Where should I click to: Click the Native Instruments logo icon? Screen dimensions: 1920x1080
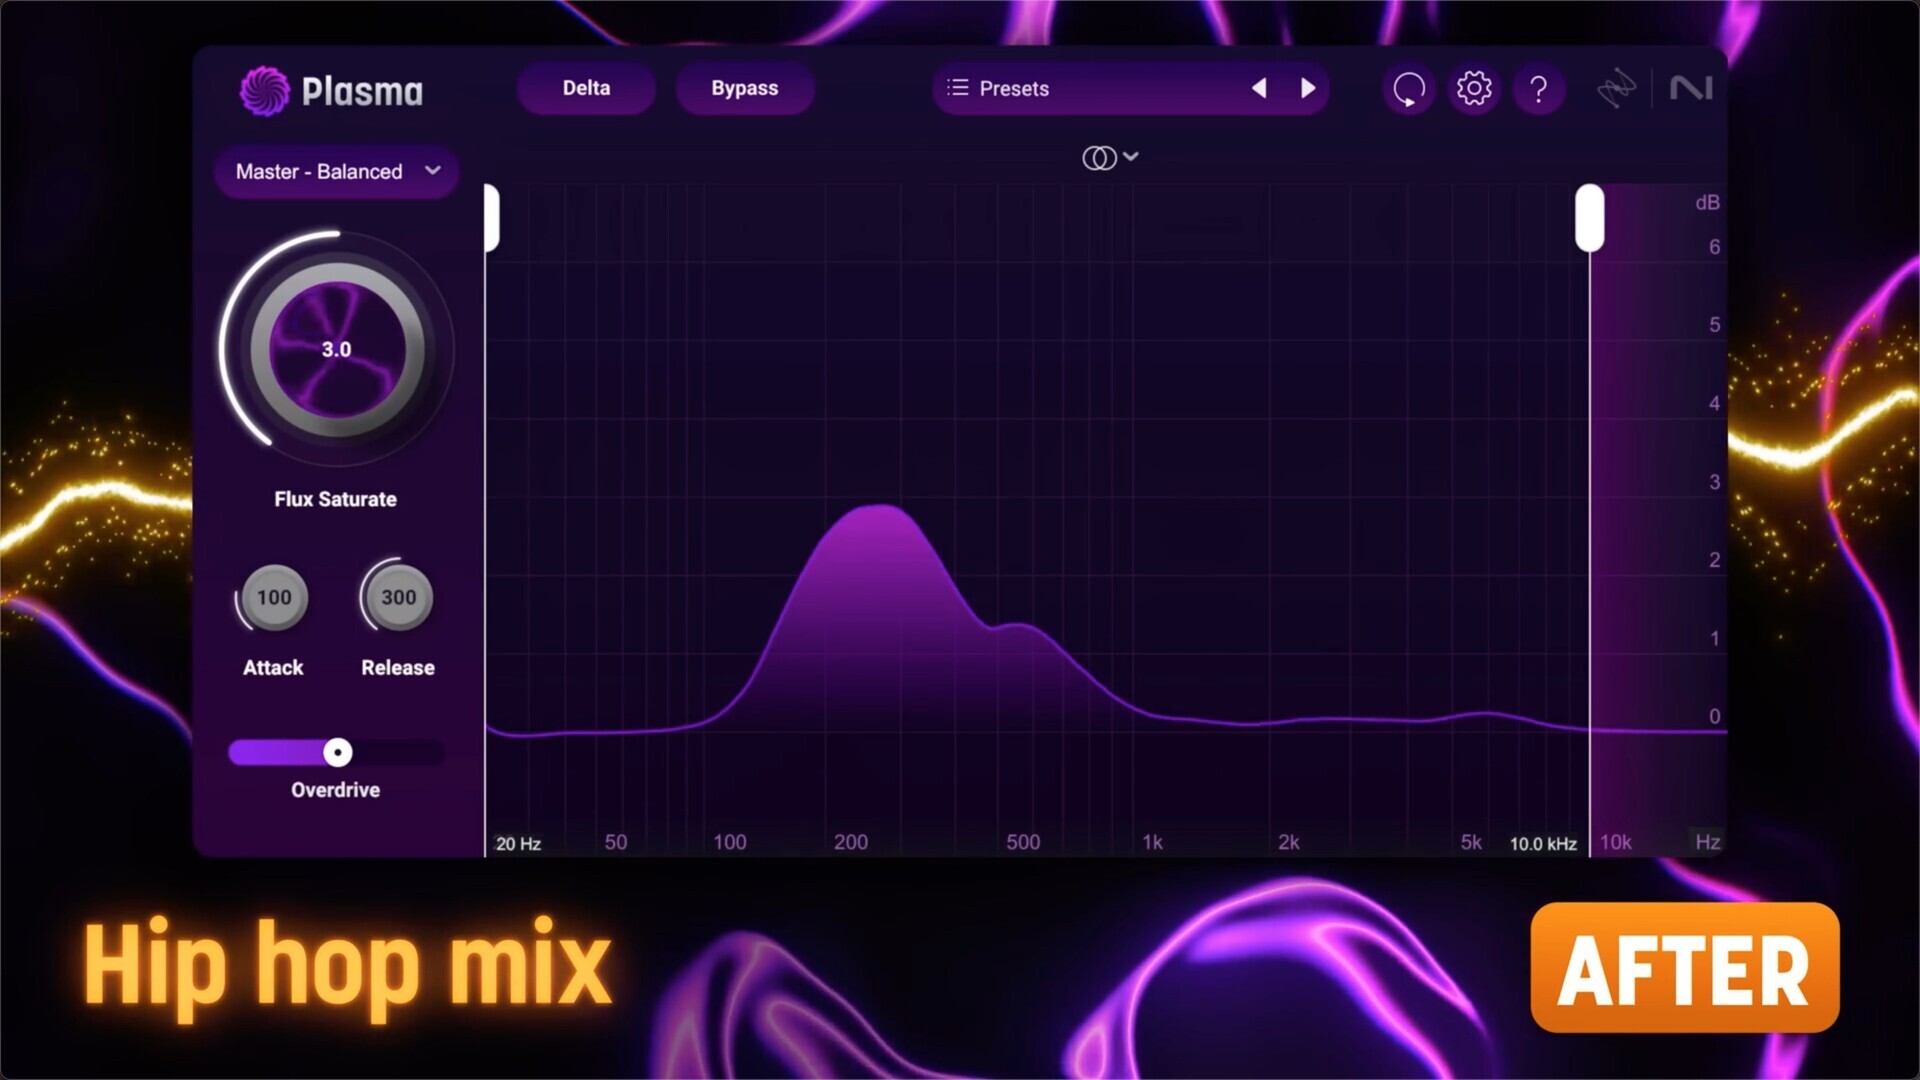tap(1691, 89)
